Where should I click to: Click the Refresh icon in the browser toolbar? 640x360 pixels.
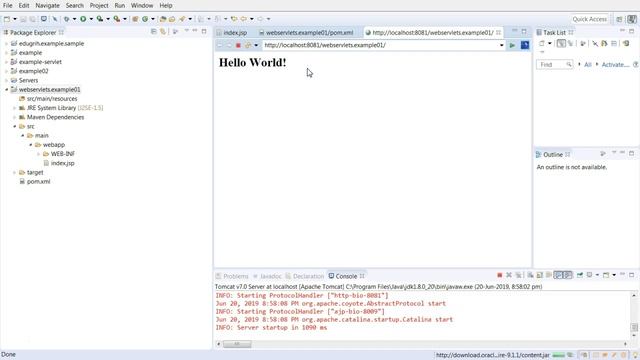point(248,45)
